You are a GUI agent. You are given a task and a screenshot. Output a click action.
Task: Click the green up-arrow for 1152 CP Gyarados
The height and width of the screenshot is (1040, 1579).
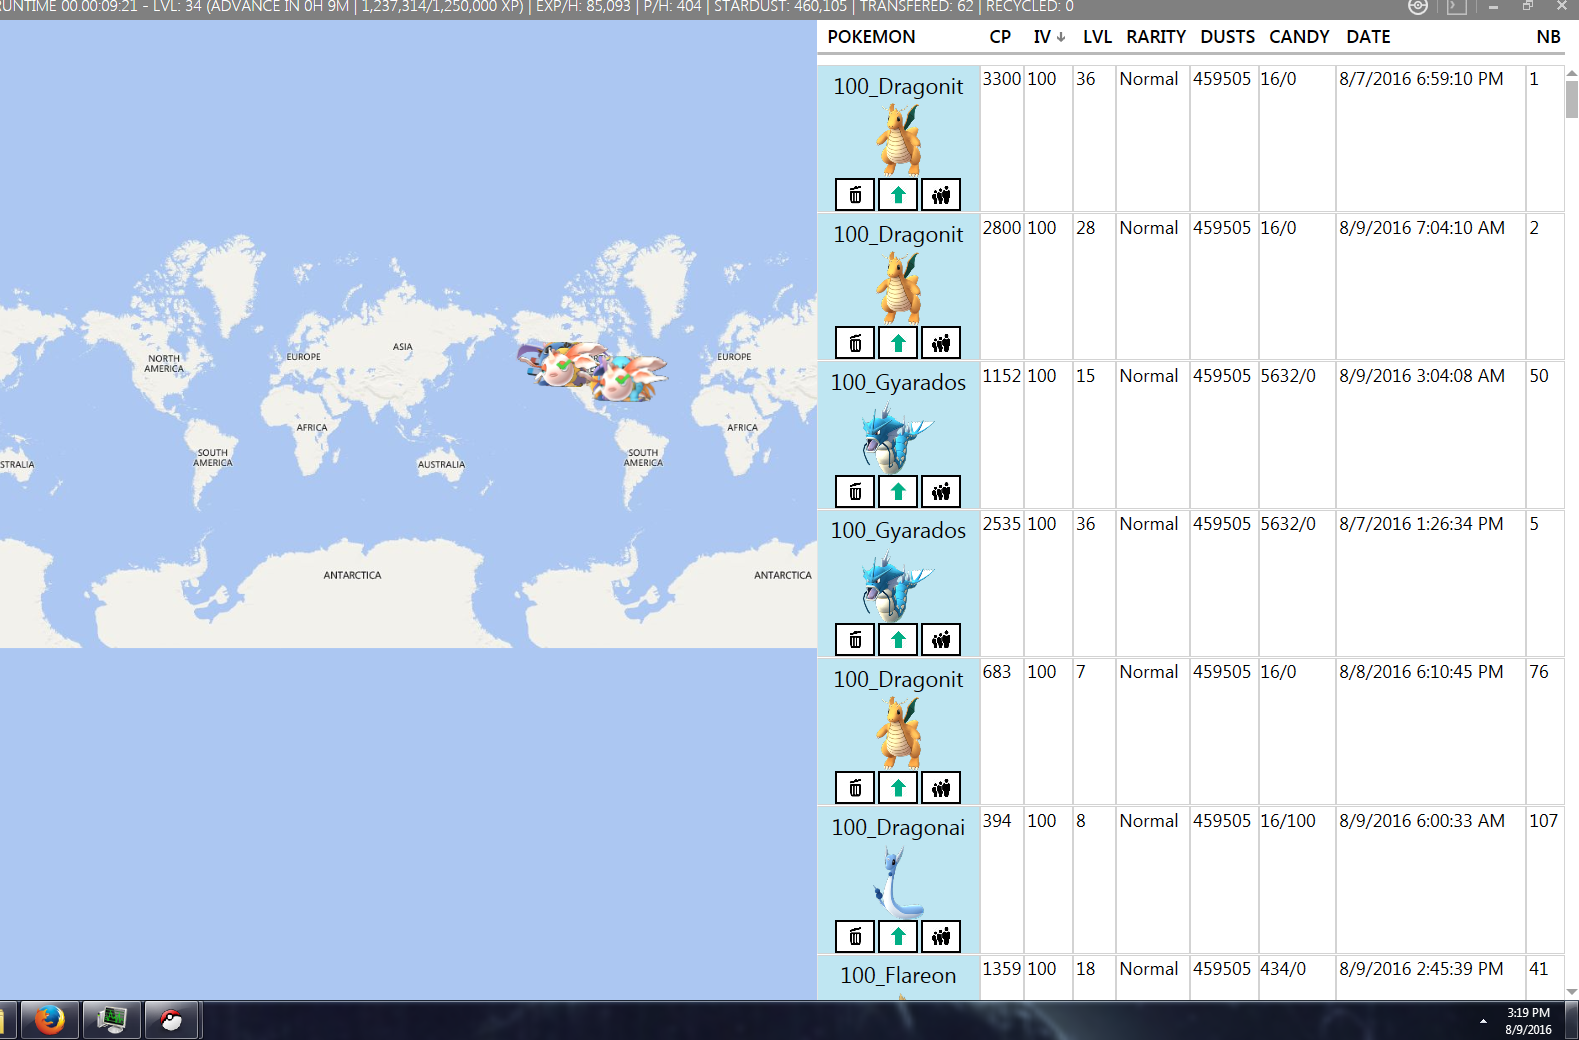click(x=898, y=491)
